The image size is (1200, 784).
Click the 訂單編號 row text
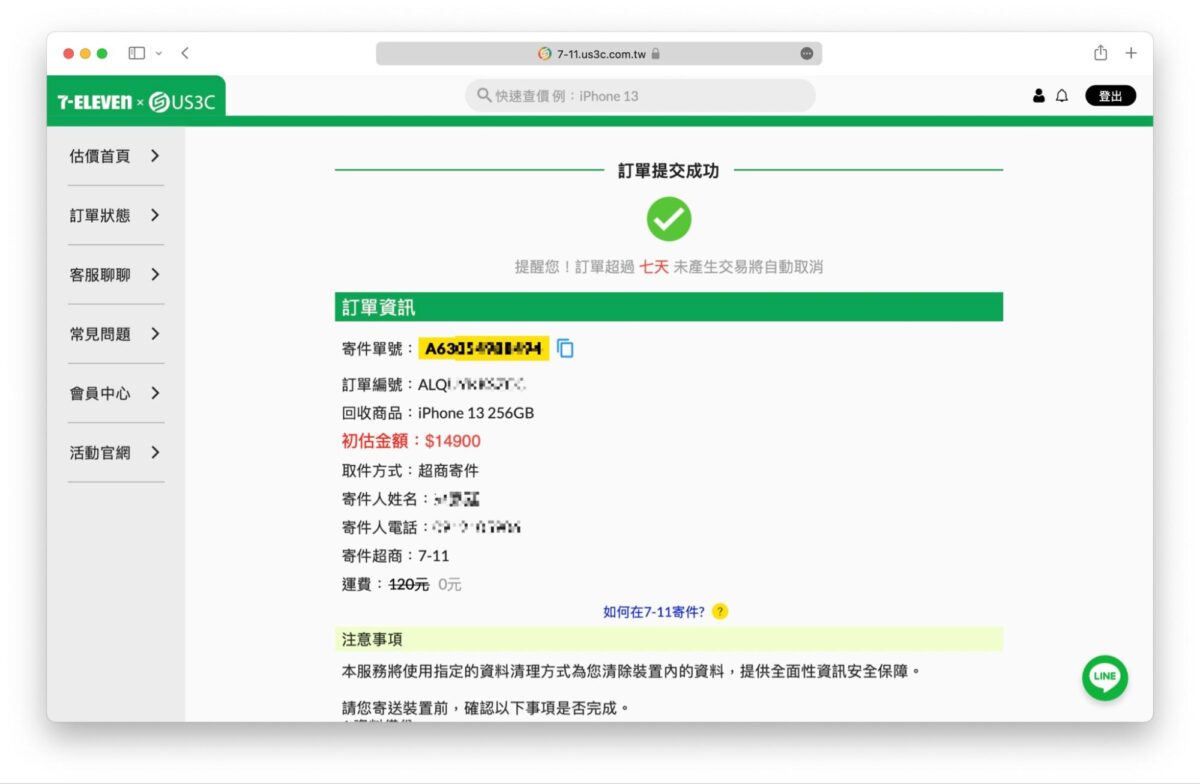point(434,385)
